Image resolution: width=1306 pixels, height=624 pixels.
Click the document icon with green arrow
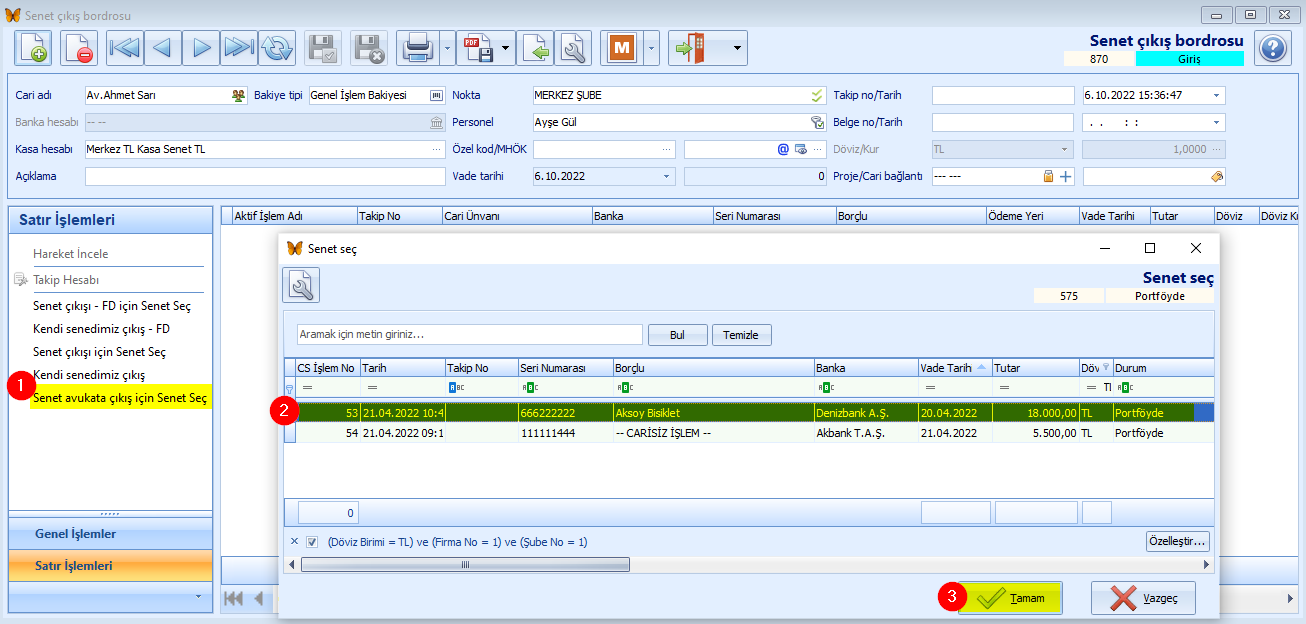tap(535, 47)
